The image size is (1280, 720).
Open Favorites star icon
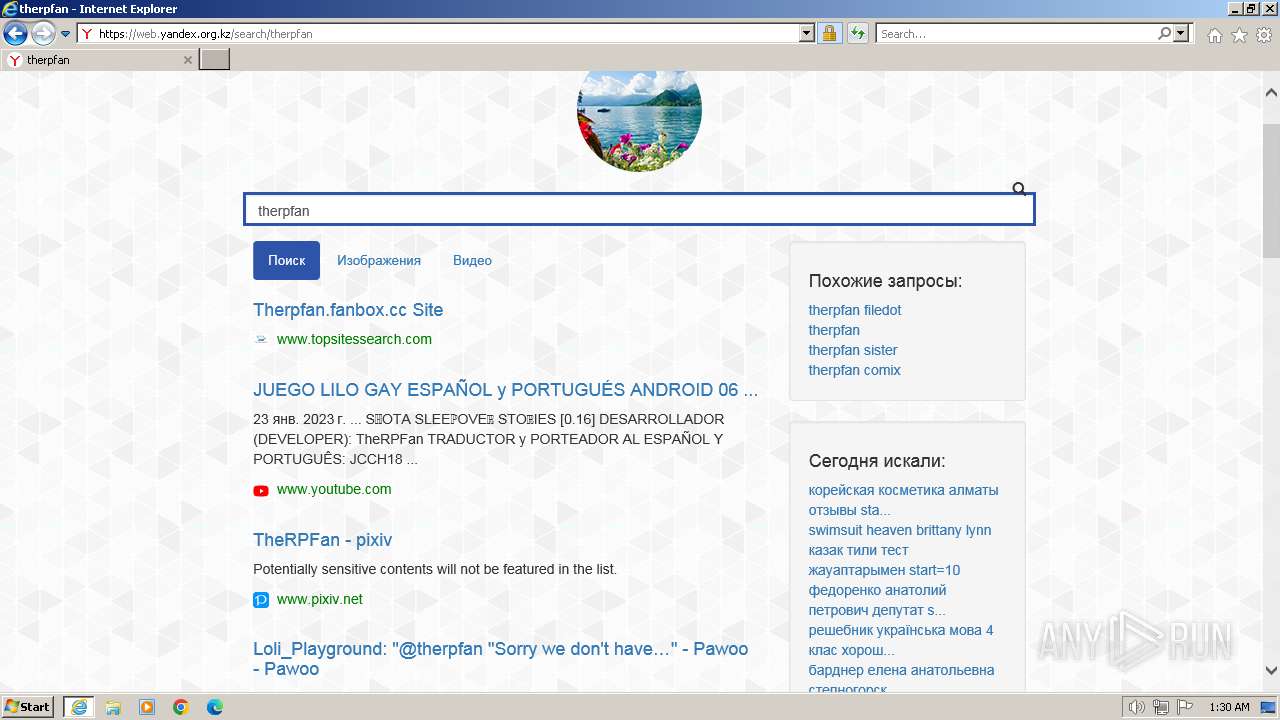coord(1239,35)
